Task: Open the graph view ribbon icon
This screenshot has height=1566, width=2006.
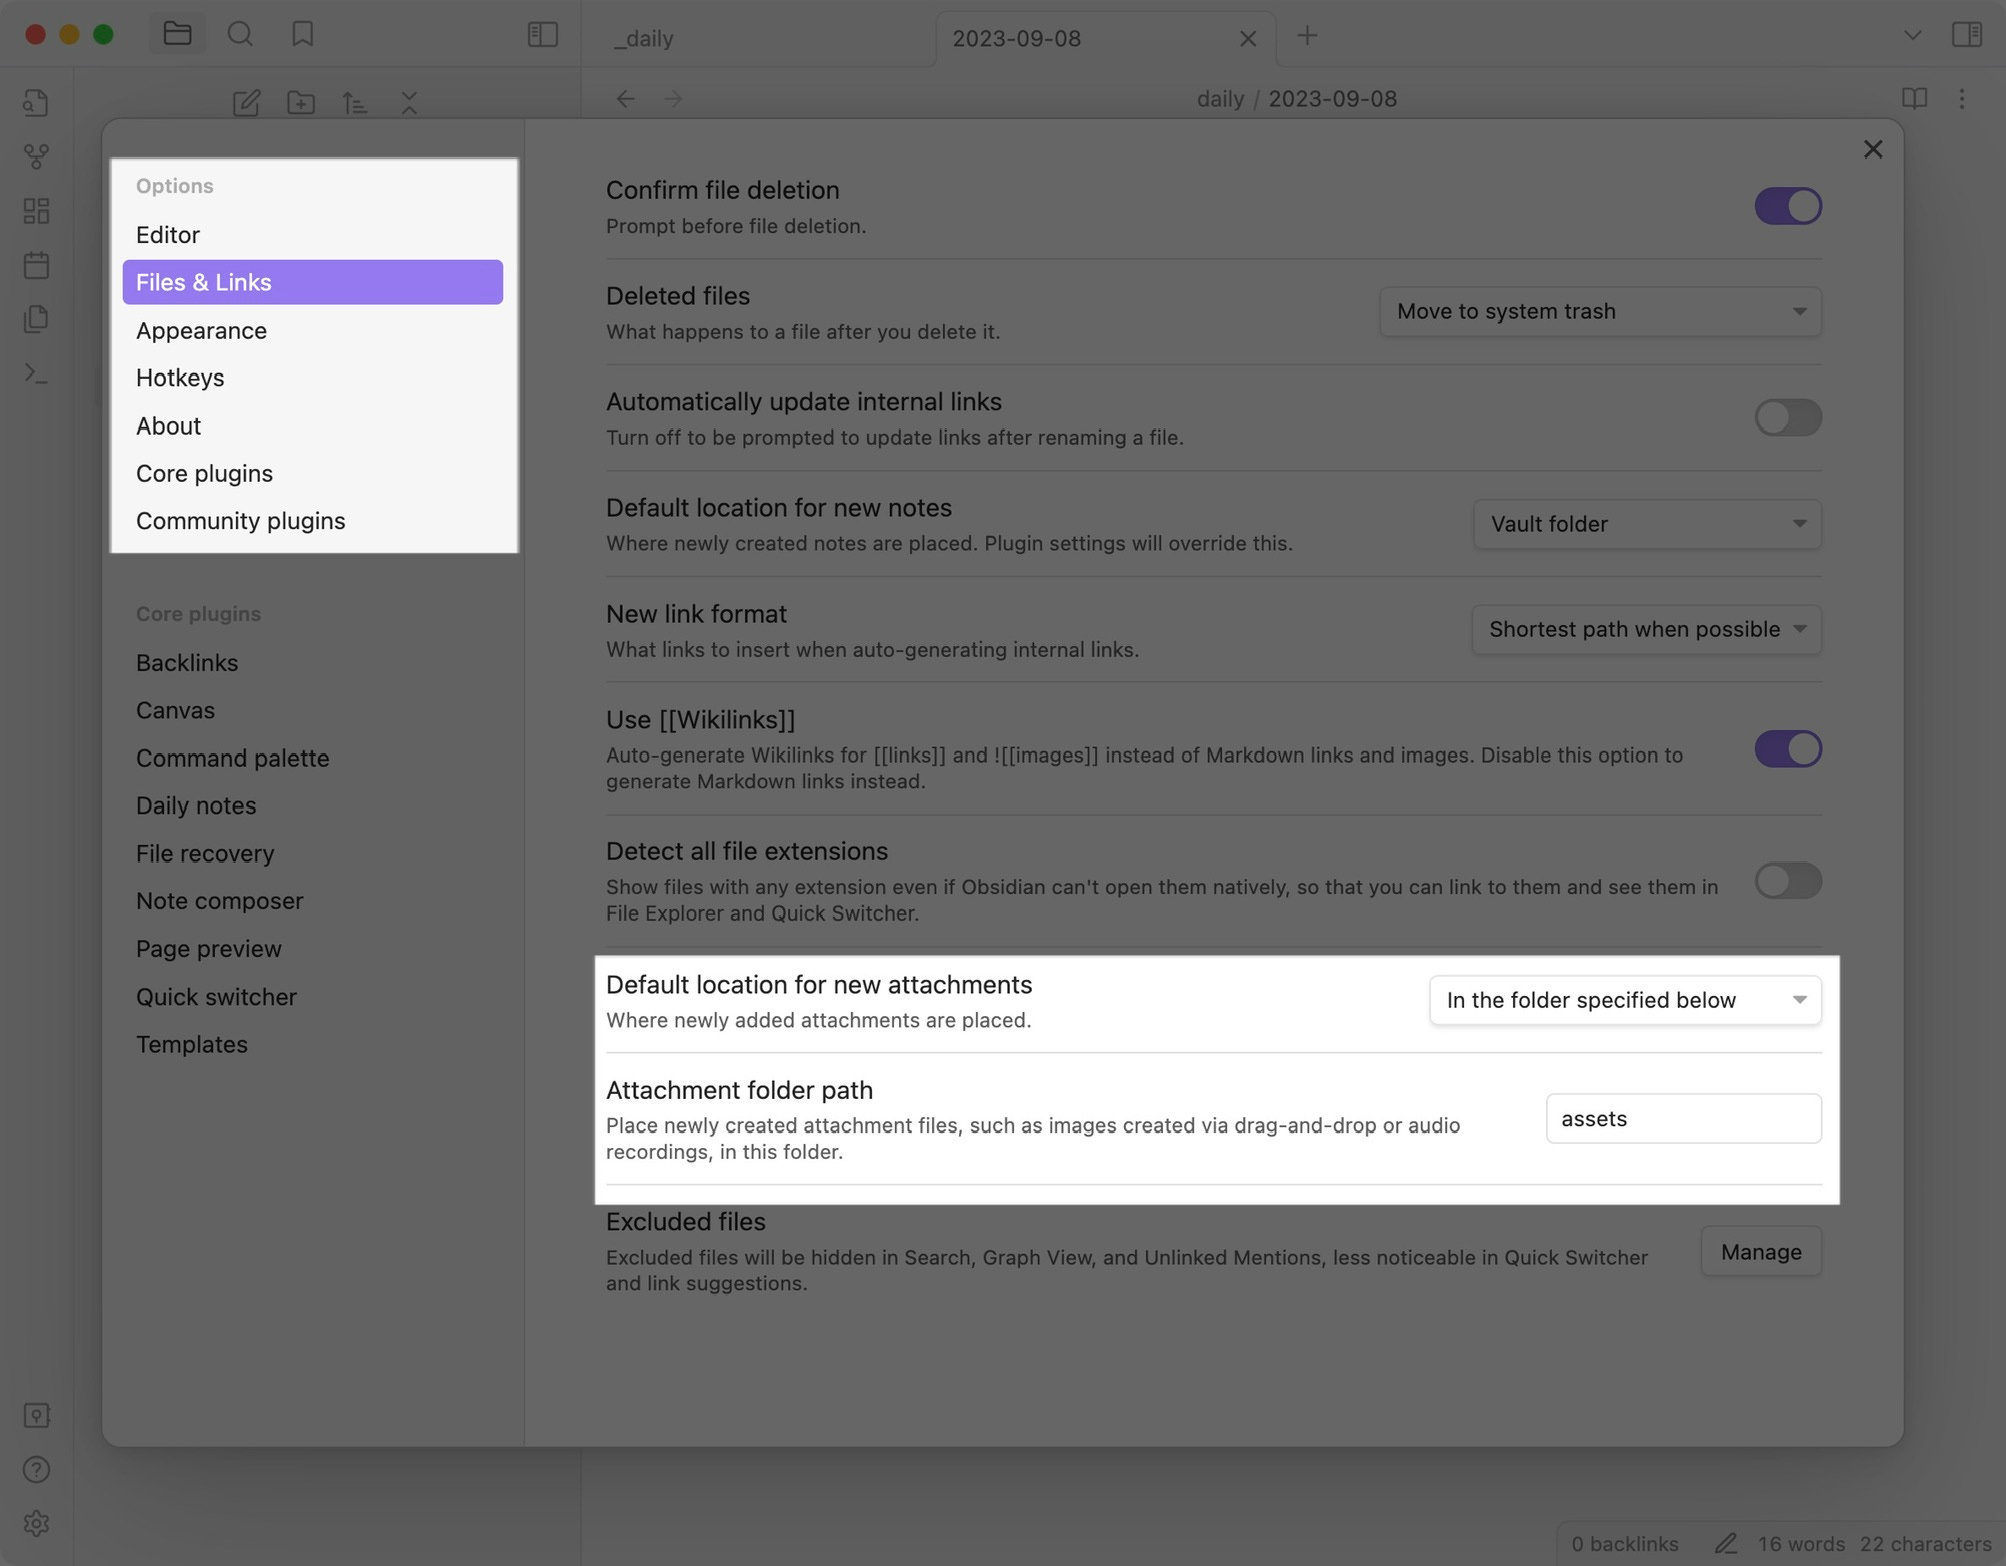Action: point(37,156)
